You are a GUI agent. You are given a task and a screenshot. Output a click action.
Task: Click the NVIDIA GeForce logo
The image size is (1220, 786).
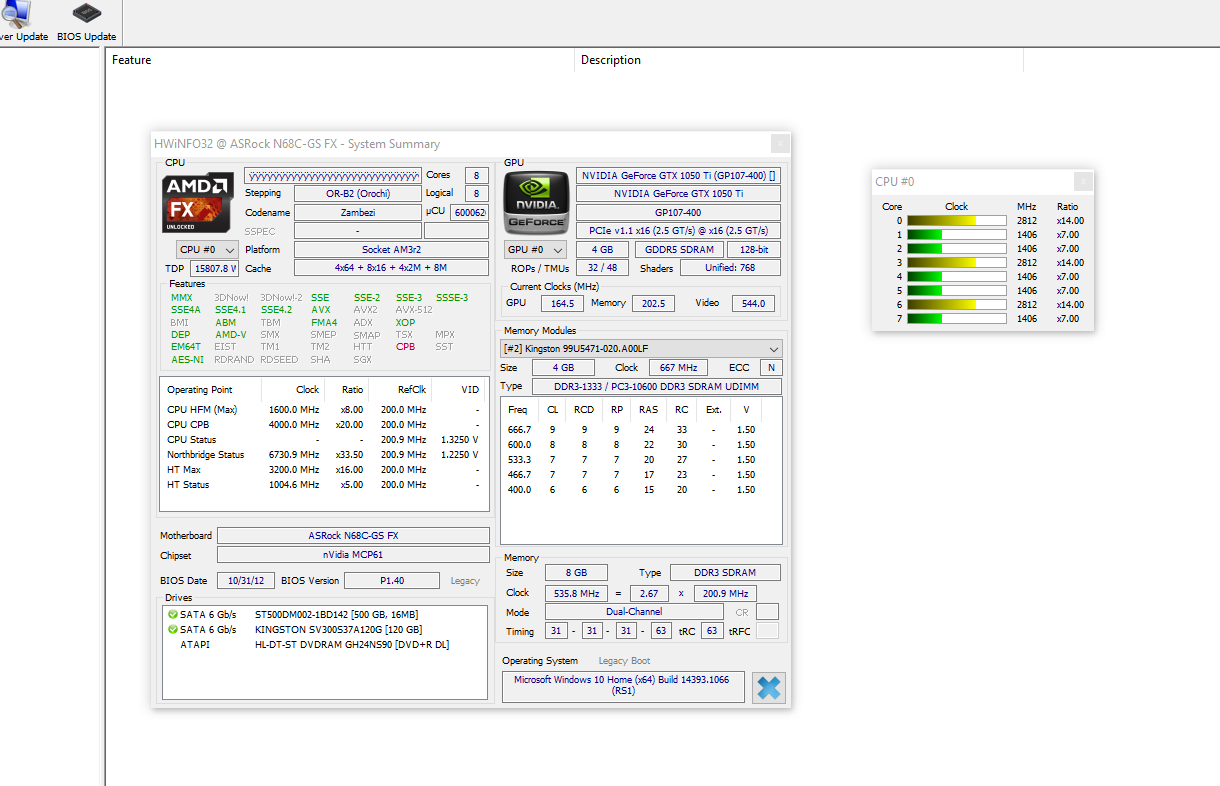(x=535, y=203)
